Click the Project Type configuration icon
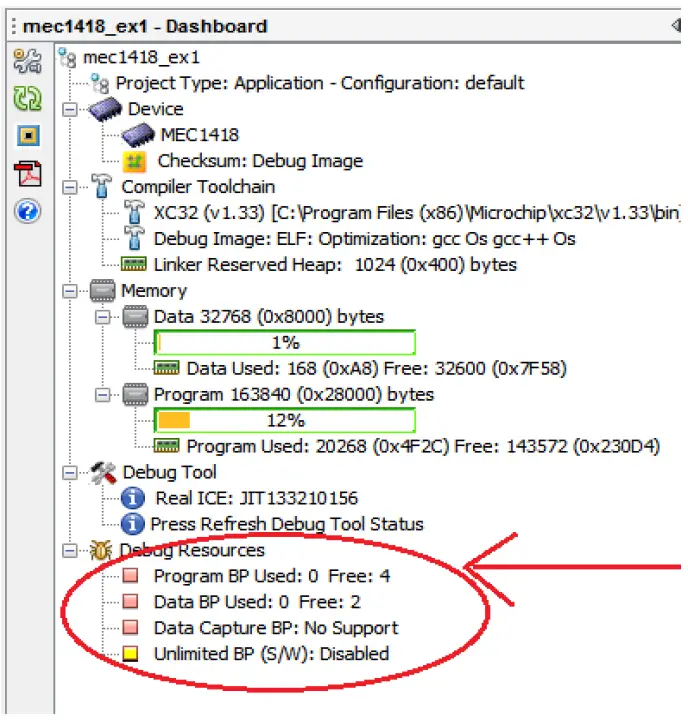The width and height of the screenshot is (688, 721). pyautogui.click(x=100, y=83)
